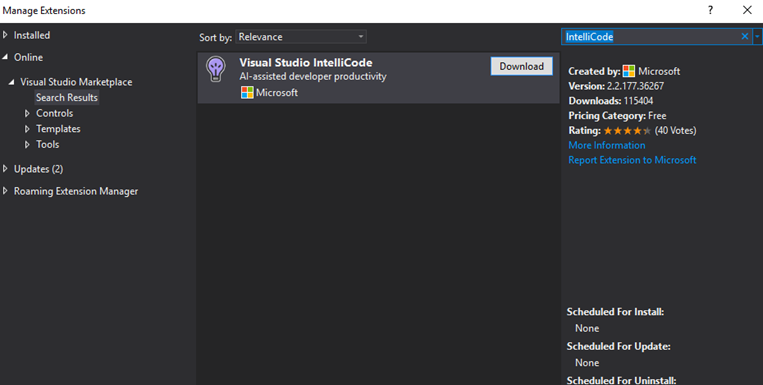Open the Help question mark button

point(710,10)
